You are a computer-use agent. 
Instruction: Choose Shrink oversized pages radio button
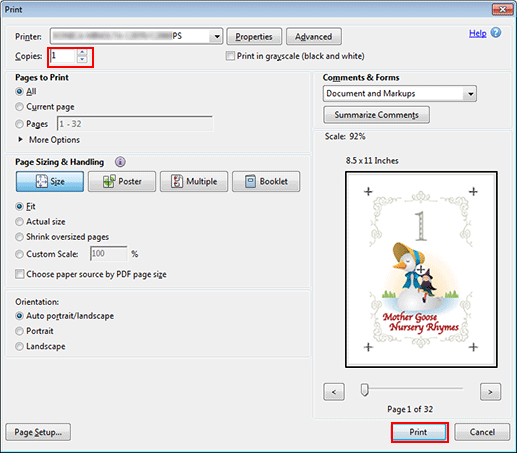(19, 237)
